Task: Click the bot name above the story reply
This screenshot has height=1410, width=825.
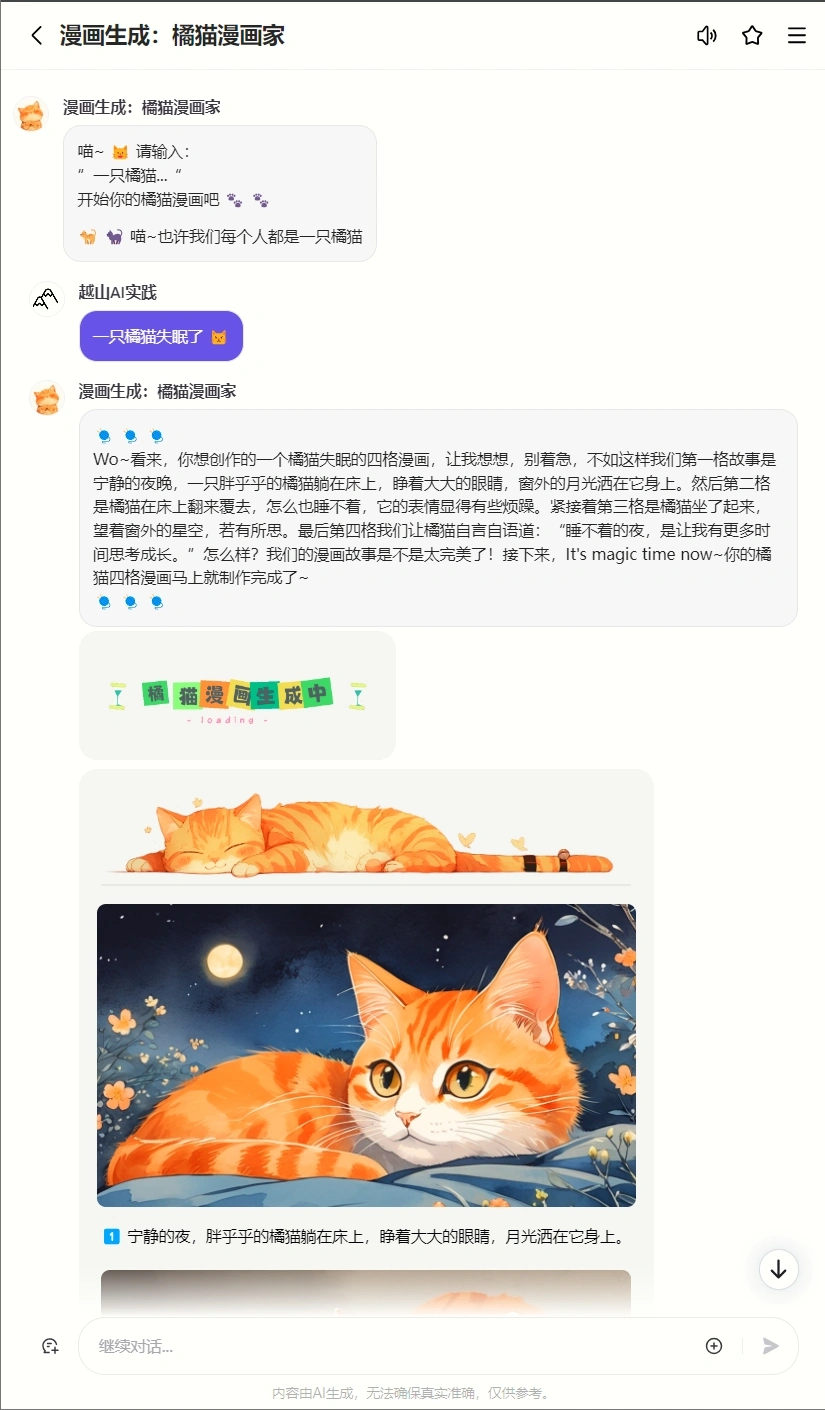Action: 158,391
